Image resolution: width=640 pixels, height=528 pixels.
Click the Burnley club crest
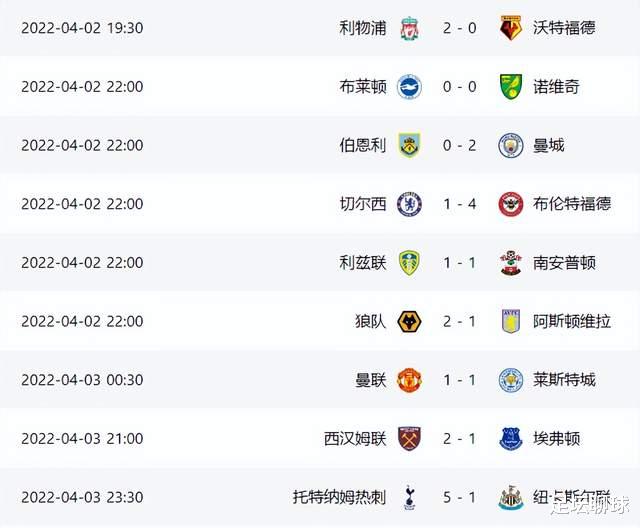tap(409, 145)
